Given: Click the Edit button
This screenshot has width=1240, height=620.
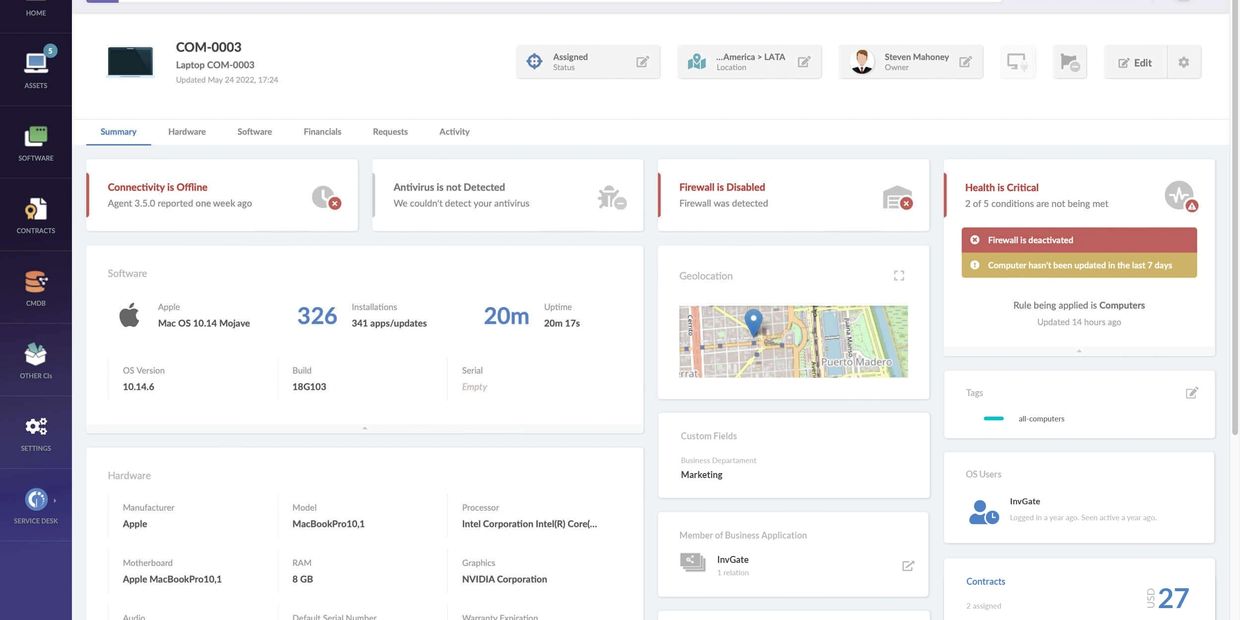Looking at the screenshot, I should tap(1135, 62).
